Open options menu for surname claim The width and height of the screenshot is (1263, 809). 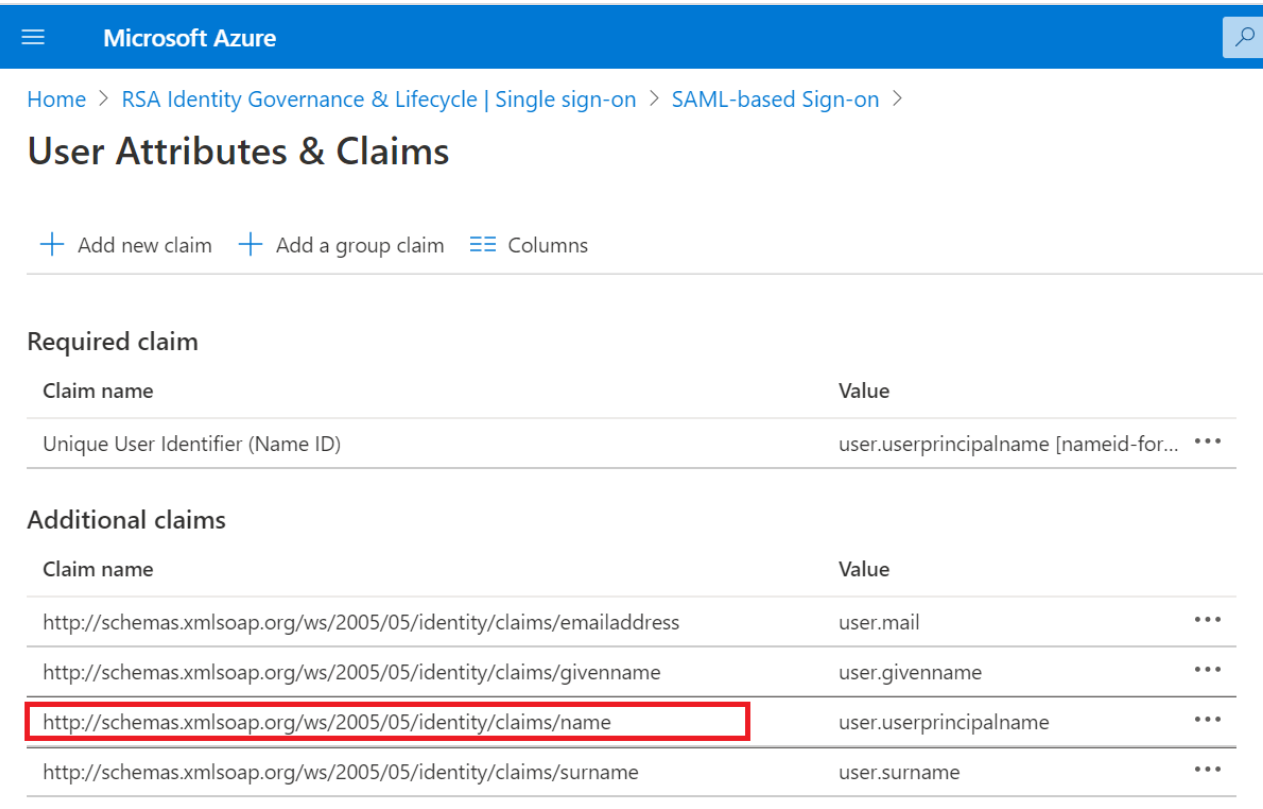(1207, 769)
